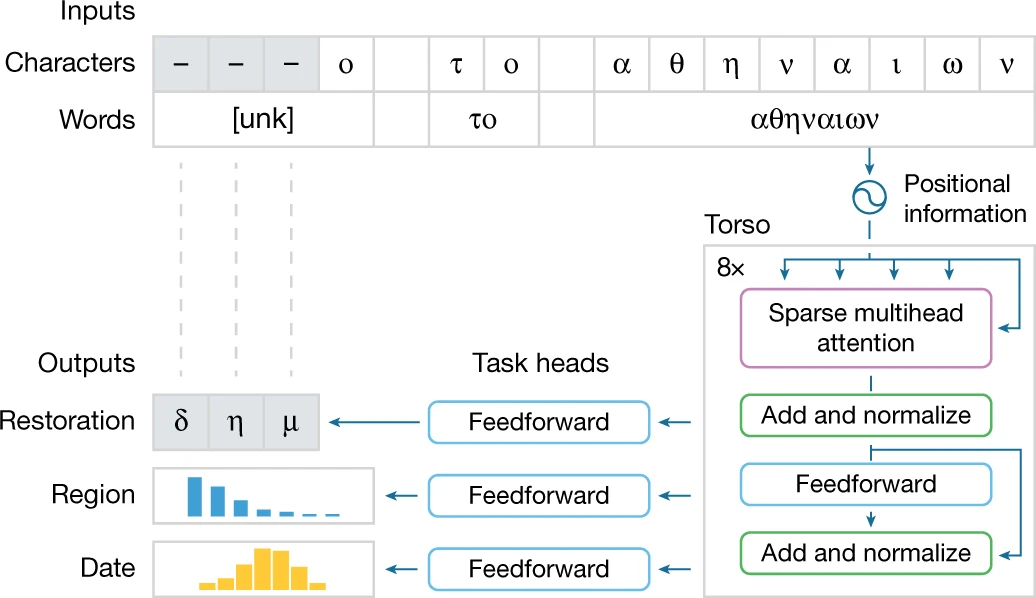
Task: Select the [unk] word cell
Action: click(x=263, y=120)
